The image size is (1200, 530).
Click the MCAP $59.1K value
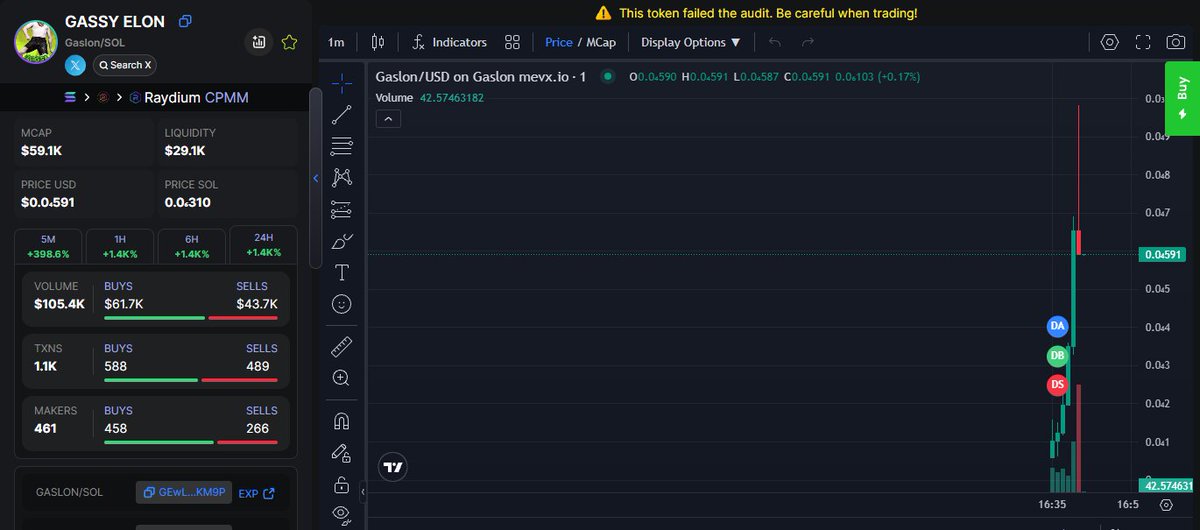pos(42,151)
